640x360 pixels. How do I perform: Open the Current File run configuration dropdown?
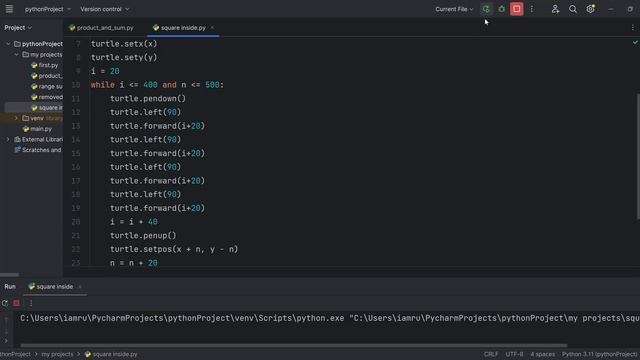click(454, 9)
